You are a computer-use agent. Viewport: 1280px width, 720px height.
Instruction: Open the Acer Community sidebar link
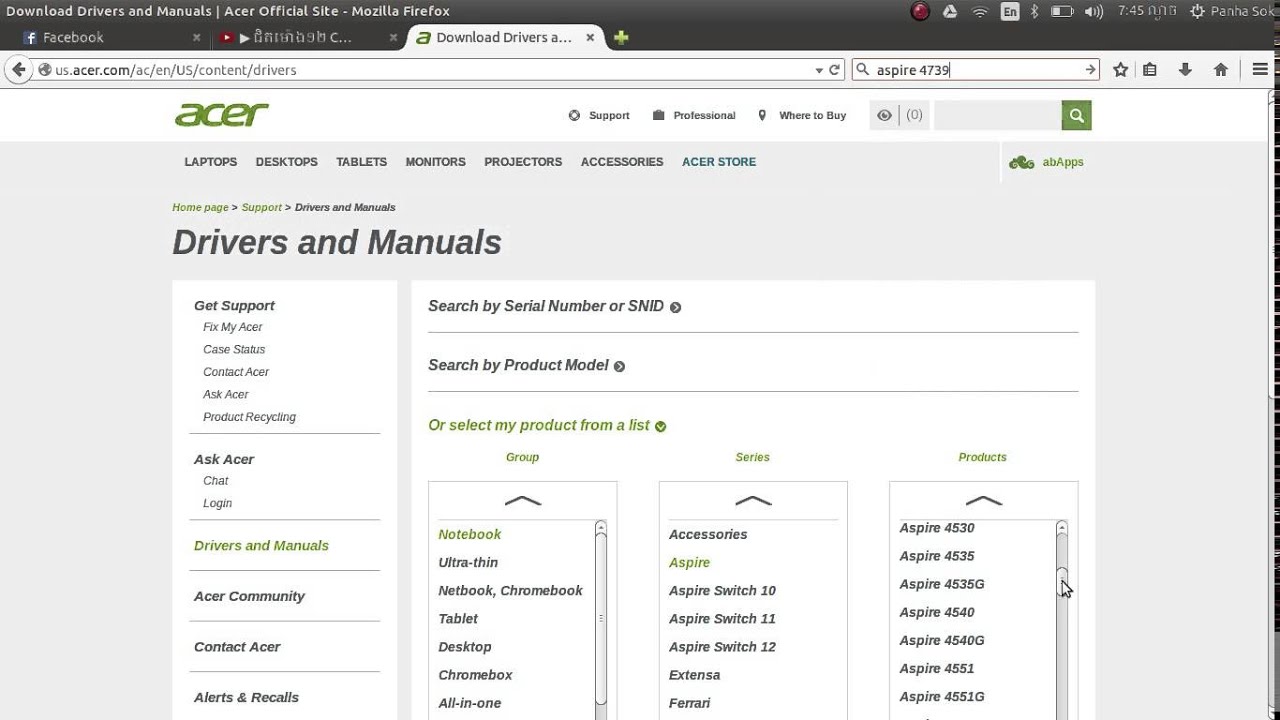pyautogui.click(x=249, y=596)
